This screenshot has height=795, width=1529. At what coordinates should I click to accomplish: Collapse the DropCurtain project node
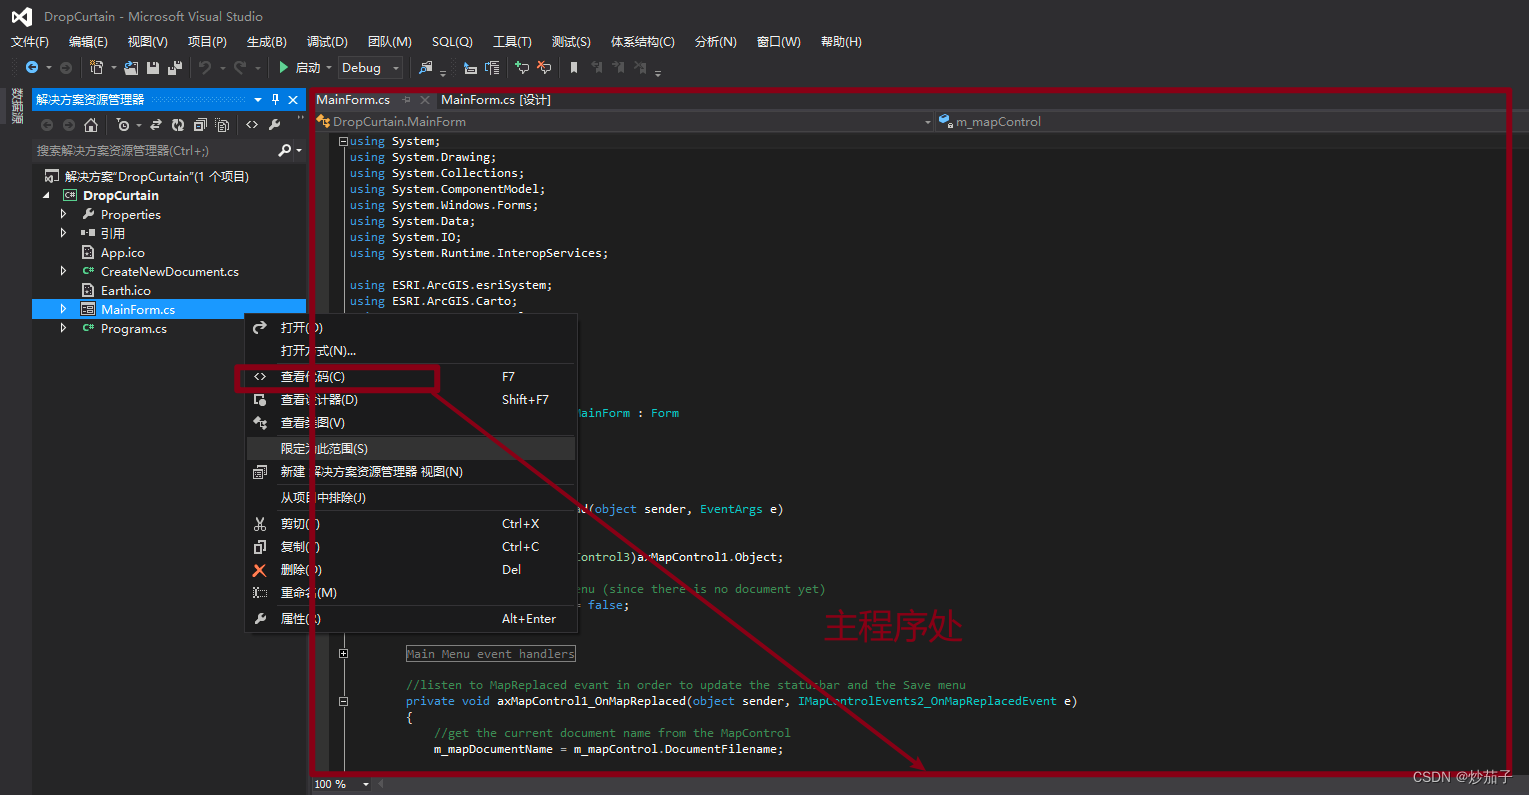click(x=46, y=195)
